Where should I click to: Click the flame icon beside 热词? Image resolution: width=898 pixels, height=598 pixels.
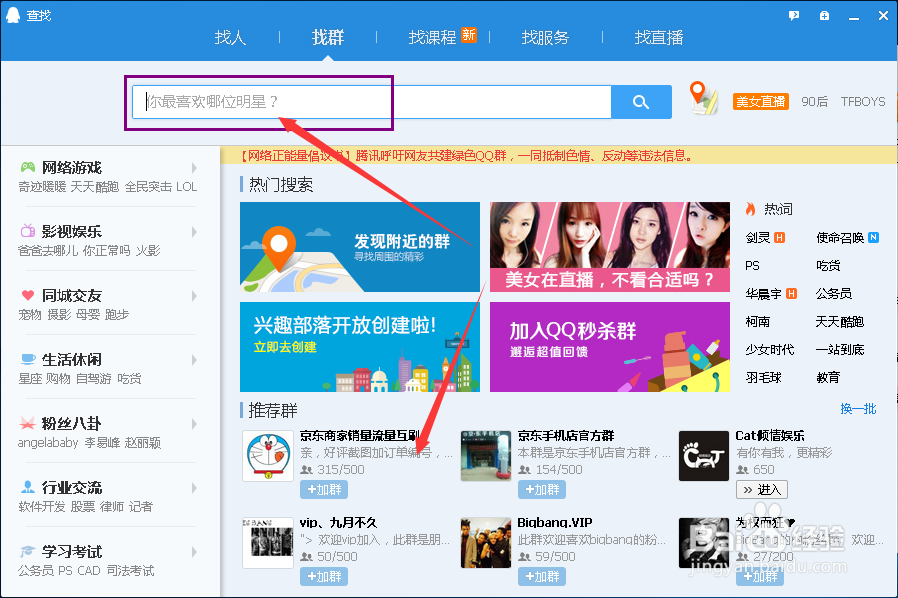(x=750, y=209)
